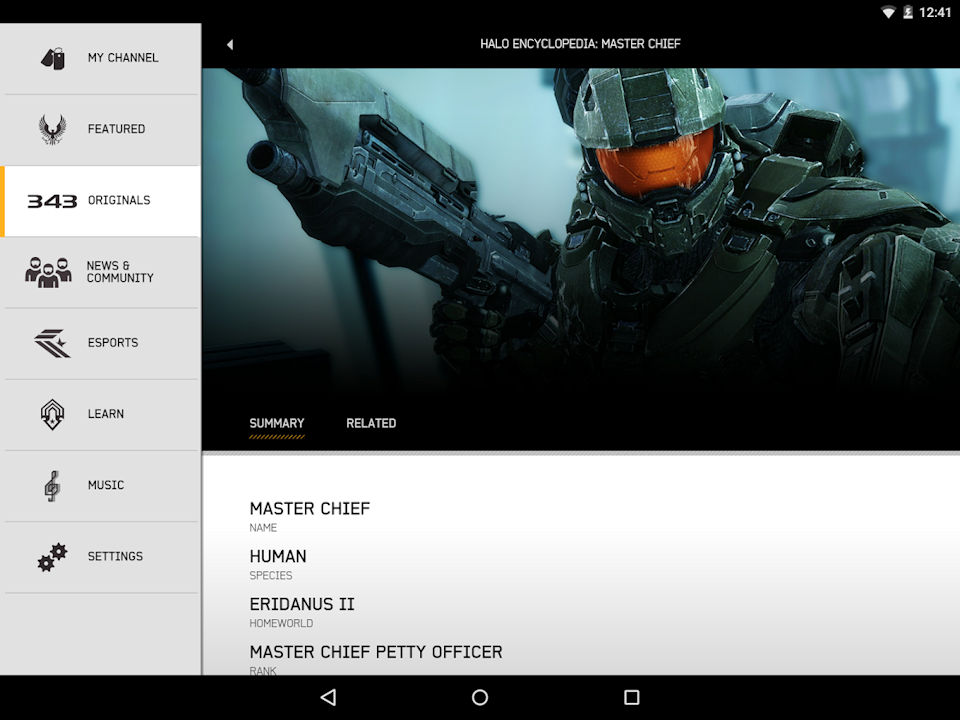This screenshot has height=720, width=960.
Task: Tap the Android back triangle button
Action: 328,697
